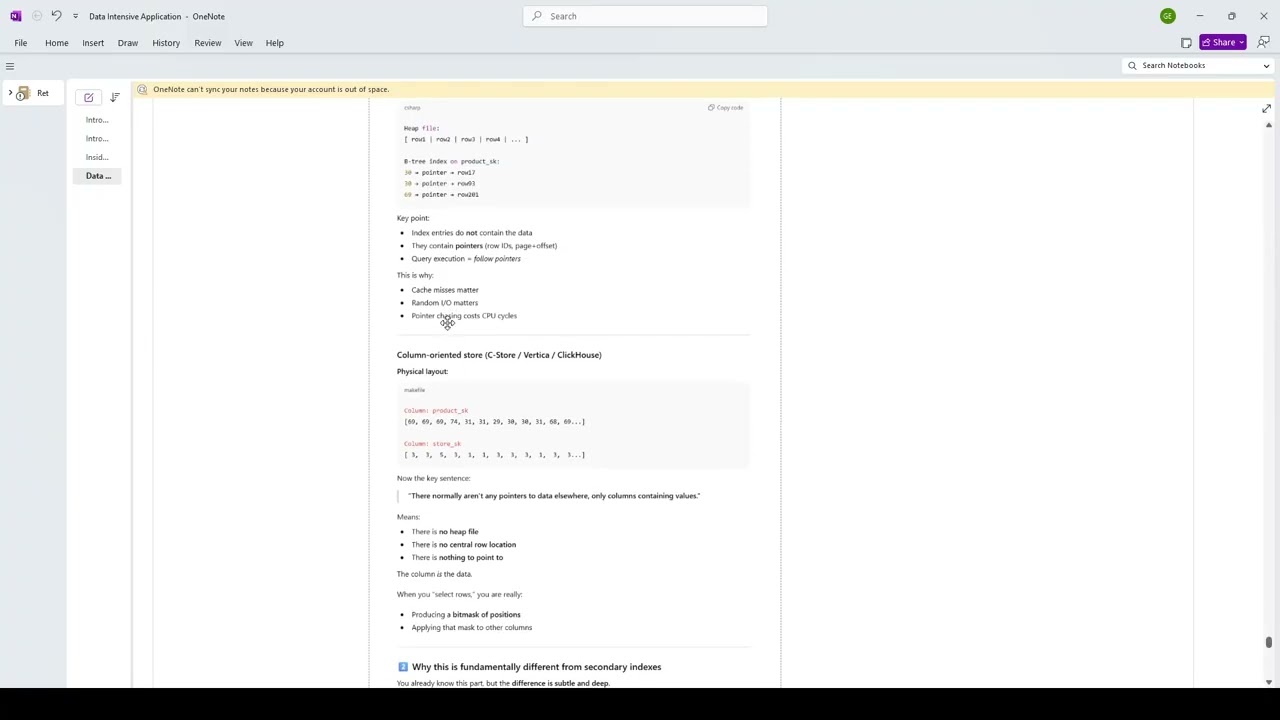Expand the page to full view arrow
Viewport: 1280px width, 720px height.
click(1266, 108)
